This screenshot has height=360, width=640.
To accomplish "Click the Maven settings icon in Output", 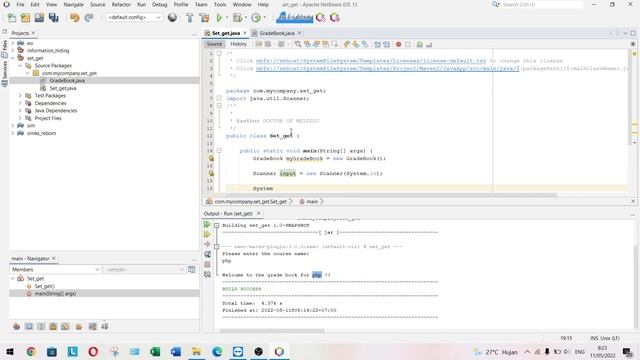I will pos(207,274).
